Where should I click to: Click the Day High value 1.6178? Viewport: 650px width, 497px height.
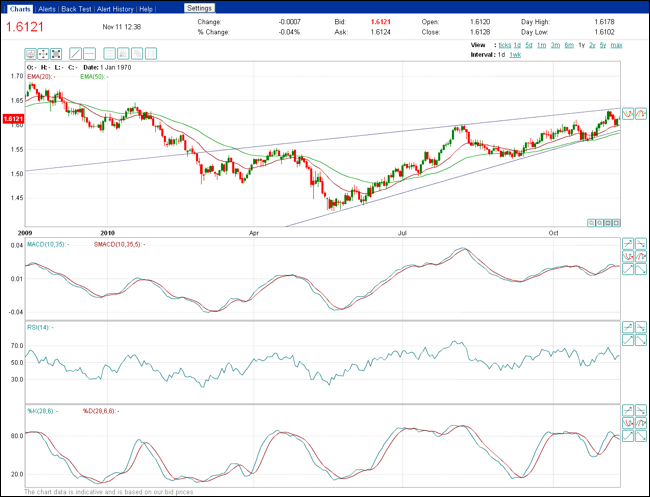pyautogui.click(x=604, y=22)
